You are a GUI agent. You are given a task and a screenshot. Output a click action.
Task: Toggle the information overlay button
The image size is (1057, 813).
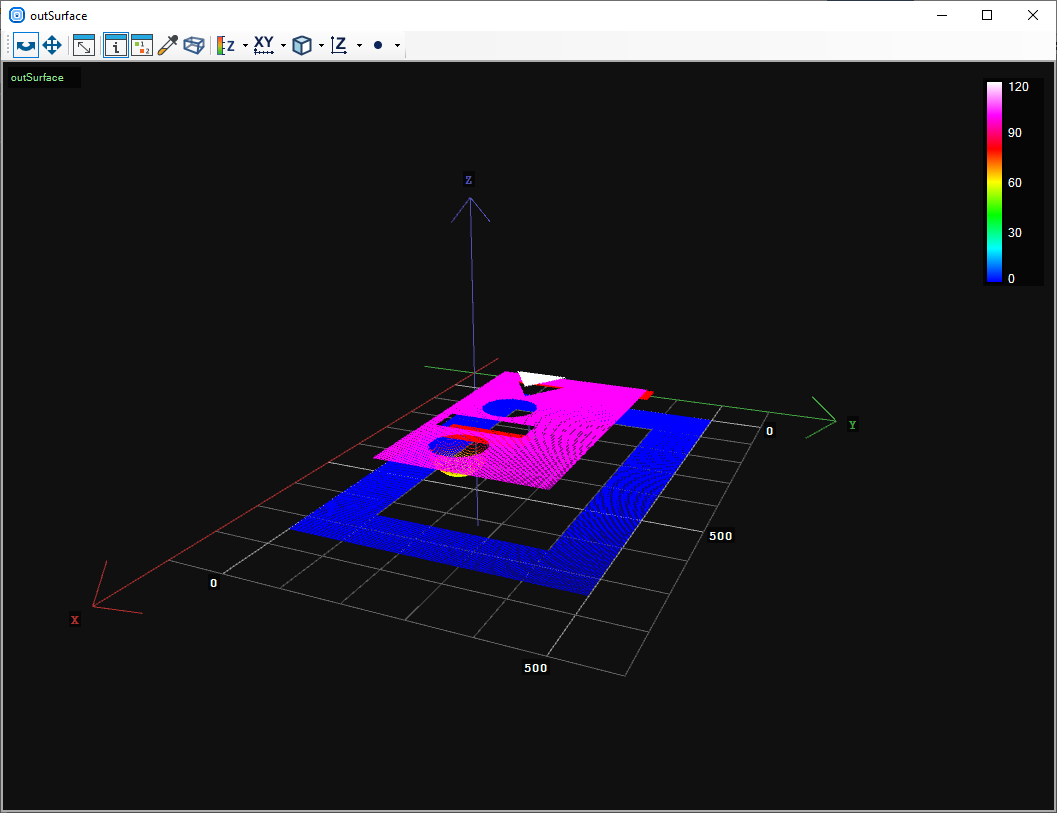pyautogui.click(x=116, y=46)
